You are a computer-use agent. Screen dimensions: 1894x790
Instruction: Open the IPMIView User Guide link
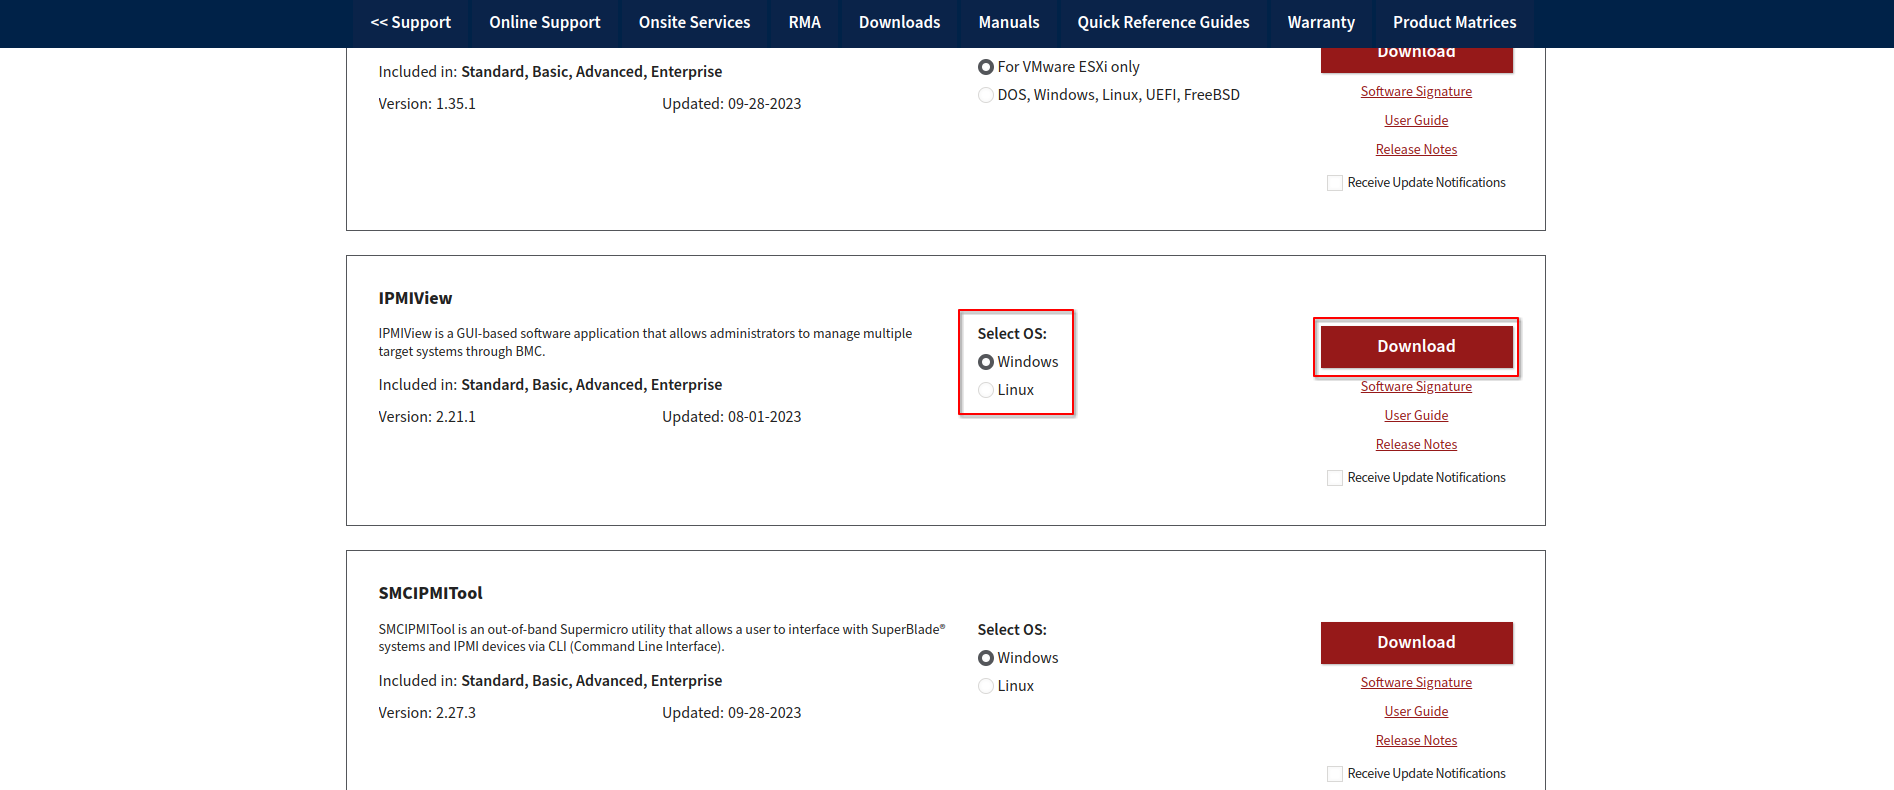pyautogui.click(x=1416, y=416)
